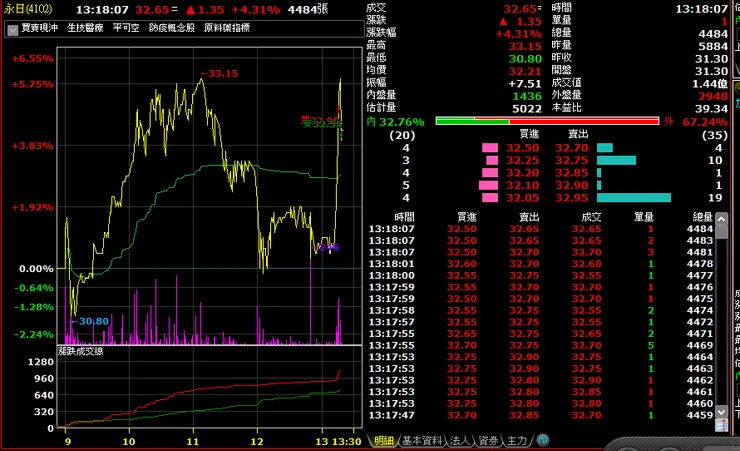Click the tick list scroll-up arrow

(721, 219)
